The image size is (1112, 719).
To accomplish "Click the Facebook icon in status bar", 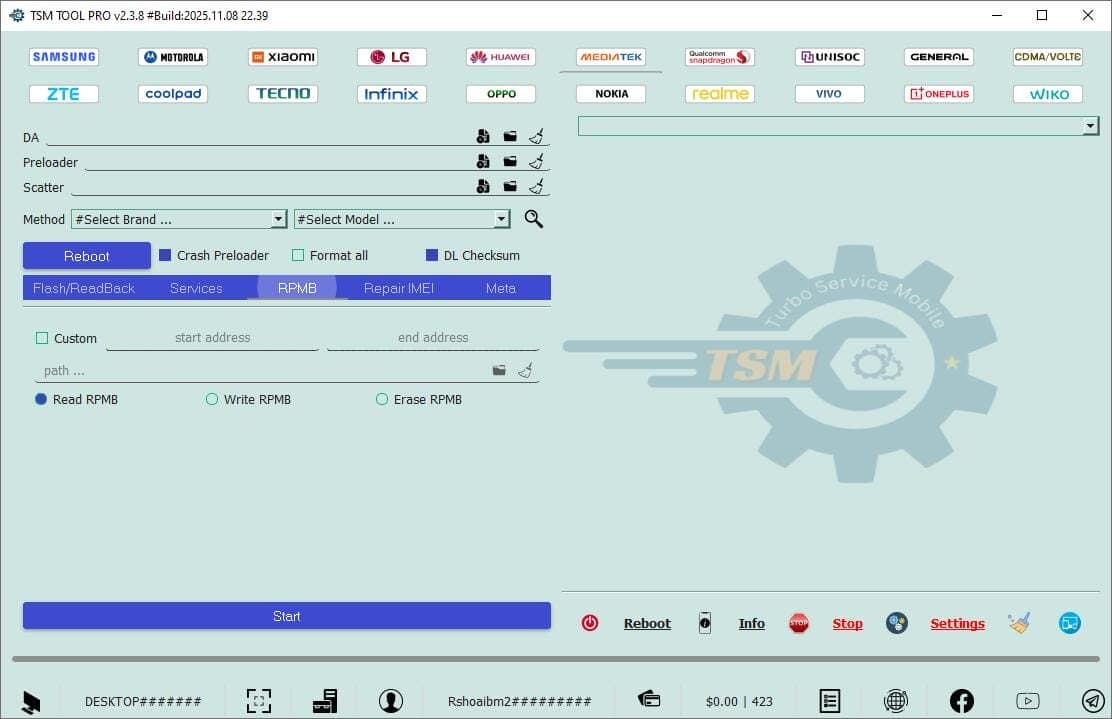I will click(x=961, y=701).
